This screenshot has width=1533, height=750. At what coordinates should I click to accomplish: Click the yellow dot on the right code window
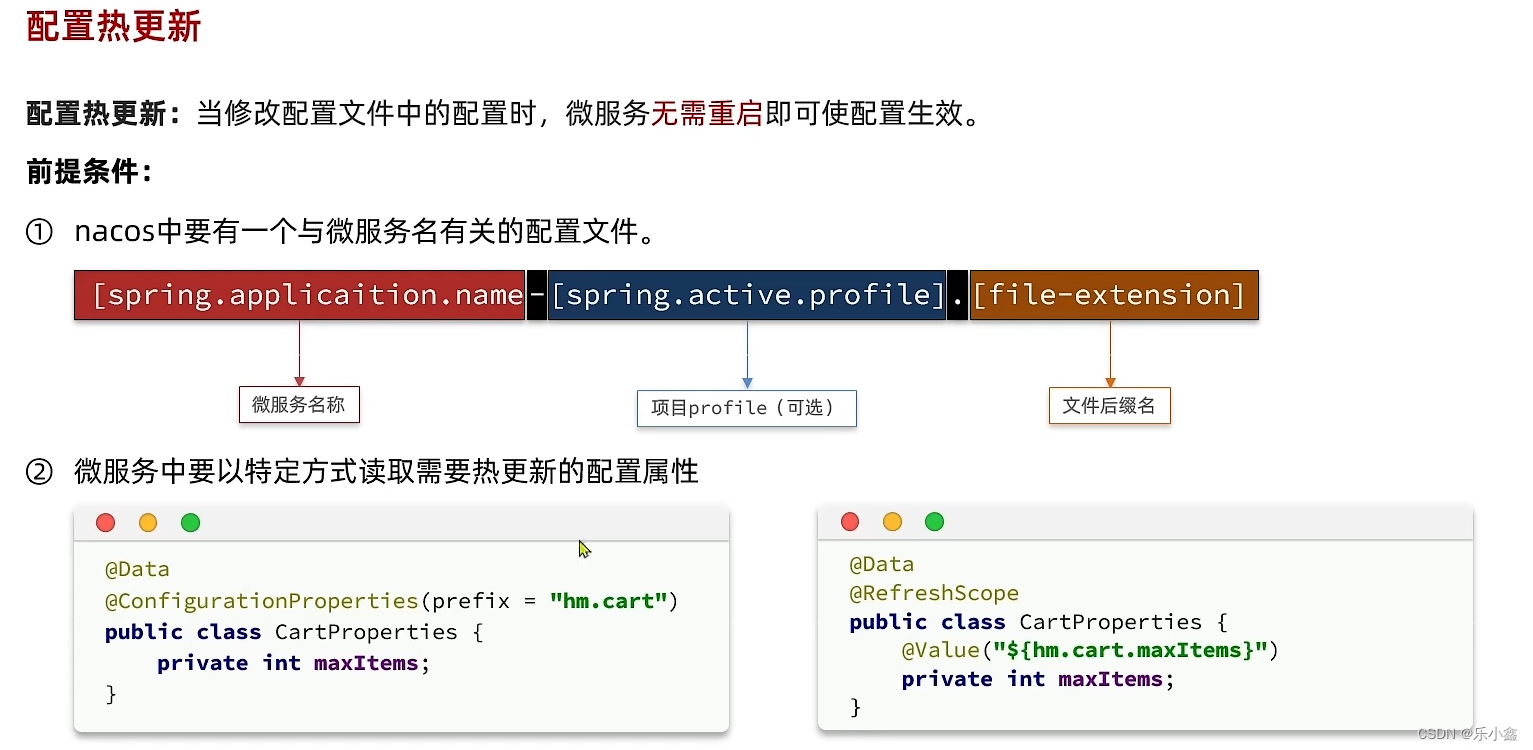(892, 522)
